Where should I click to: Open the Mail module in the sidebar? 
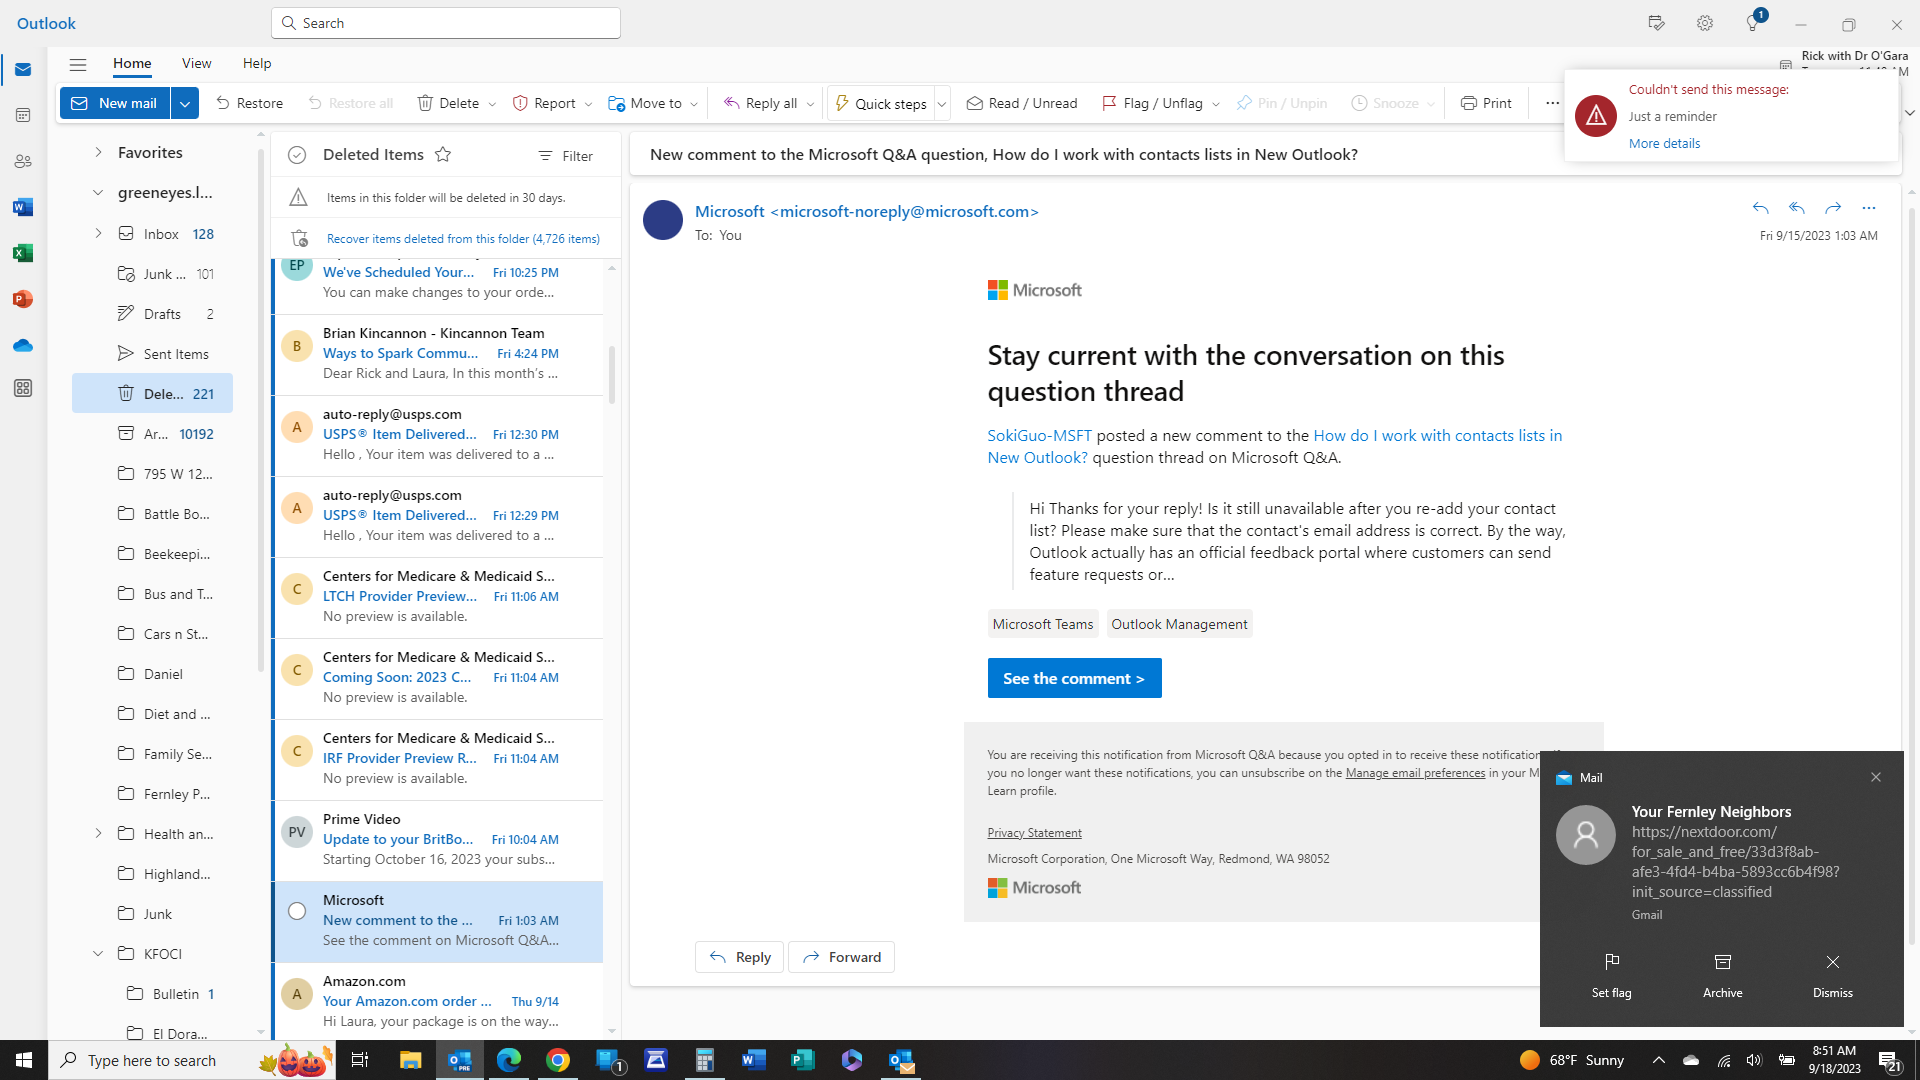coord(23,70)
